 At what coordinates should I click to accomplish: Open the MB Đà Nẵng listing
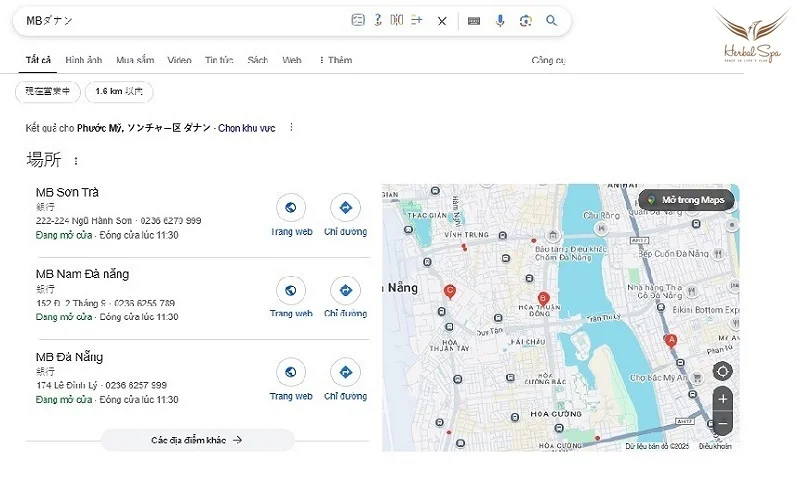(x=69, y=357)
